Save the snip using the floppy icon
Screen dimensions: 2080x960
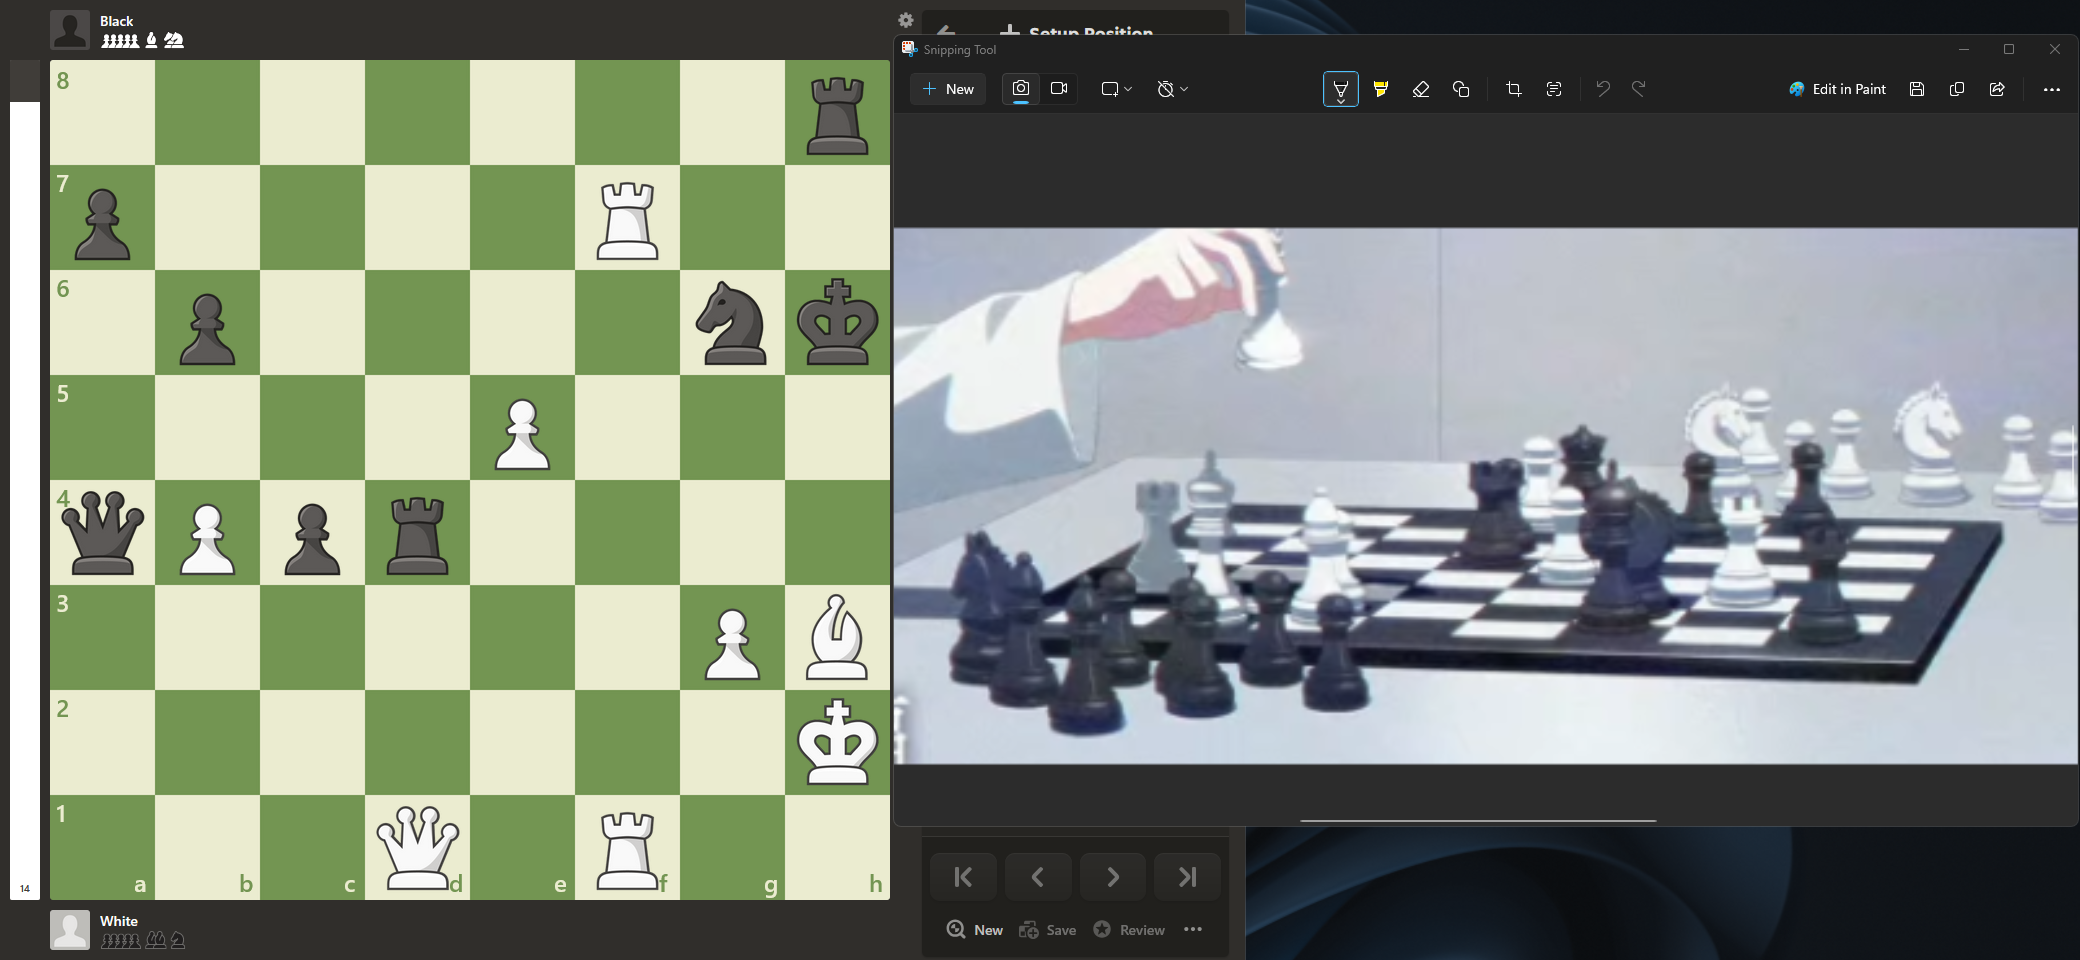point(1917,89)
